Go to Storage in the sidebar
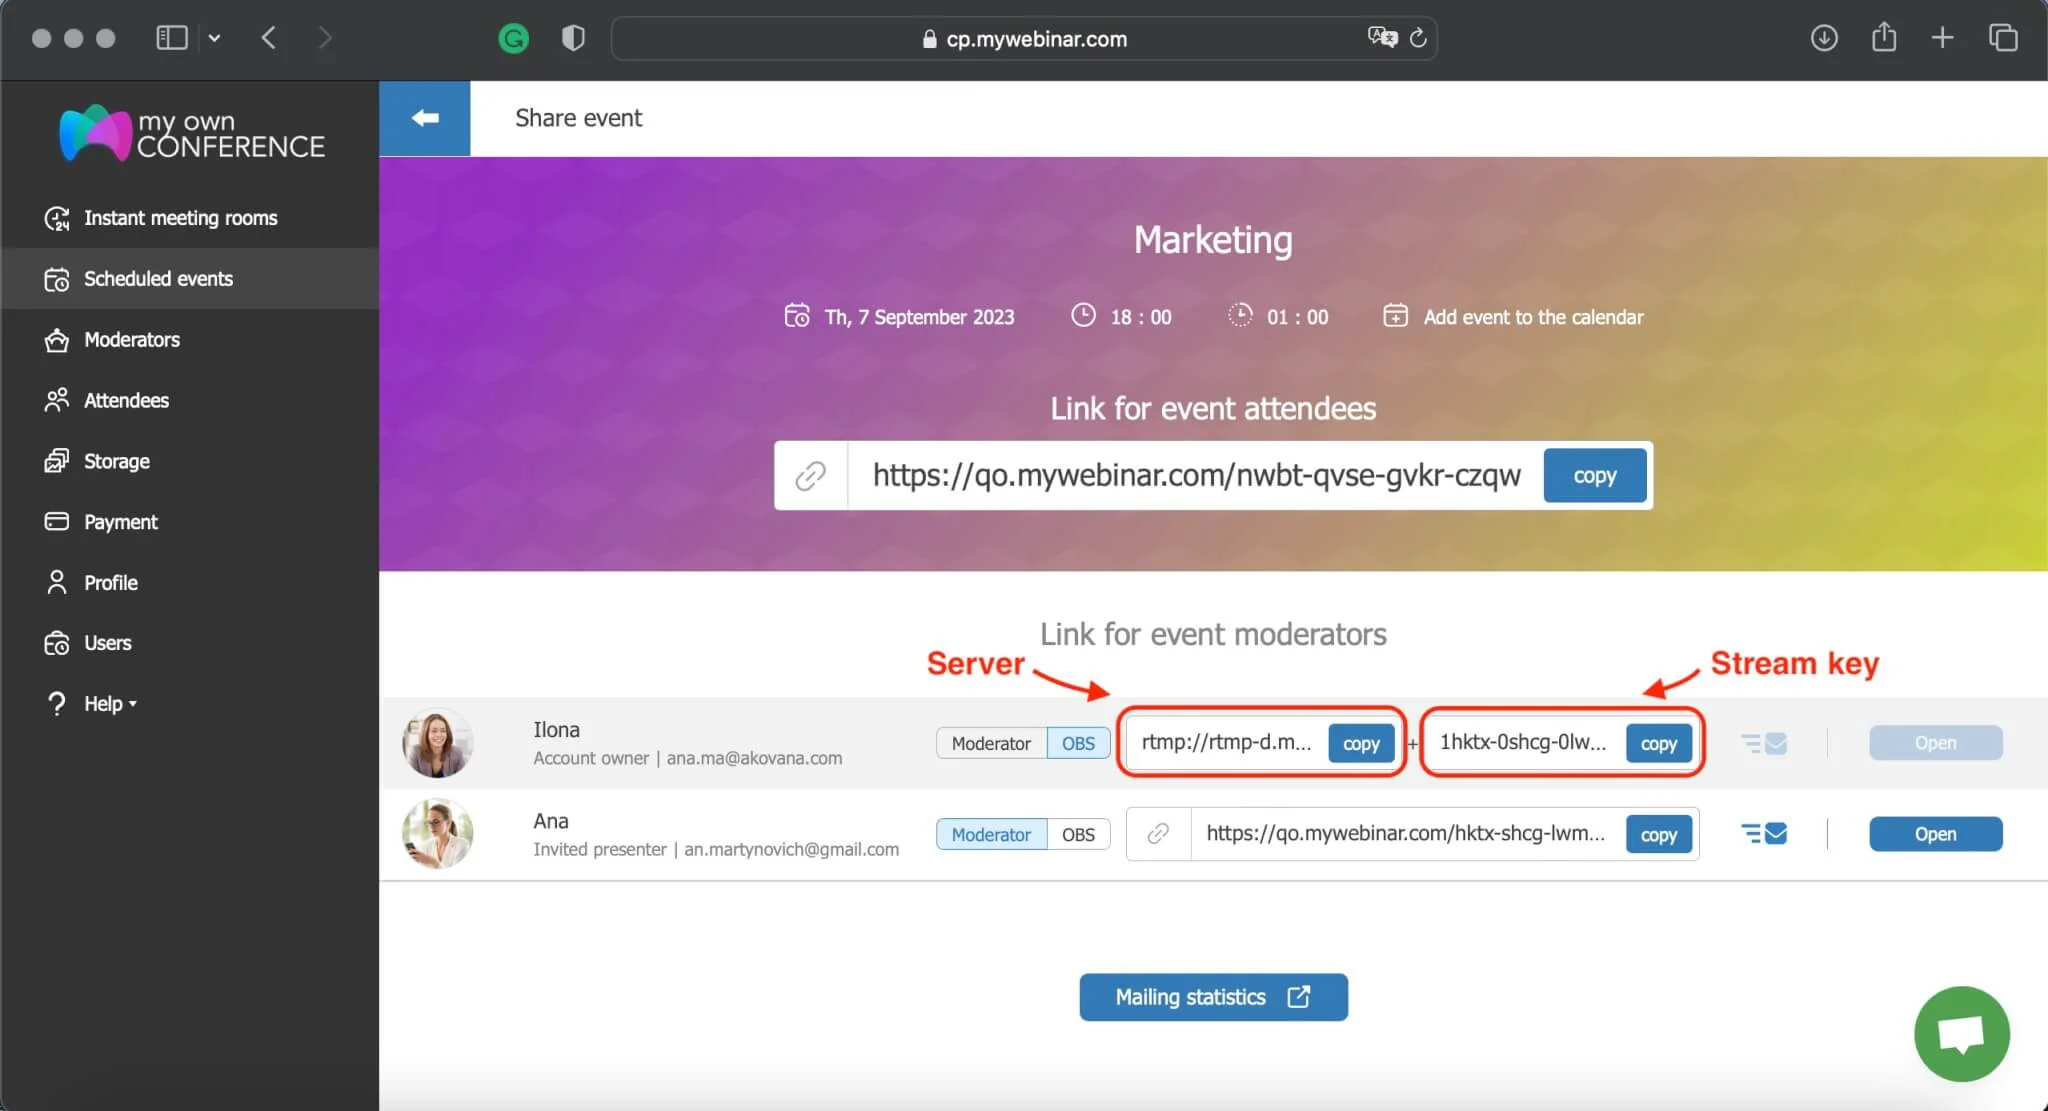This screenshot has height=1111, width=2048. (x=116, y=461)
